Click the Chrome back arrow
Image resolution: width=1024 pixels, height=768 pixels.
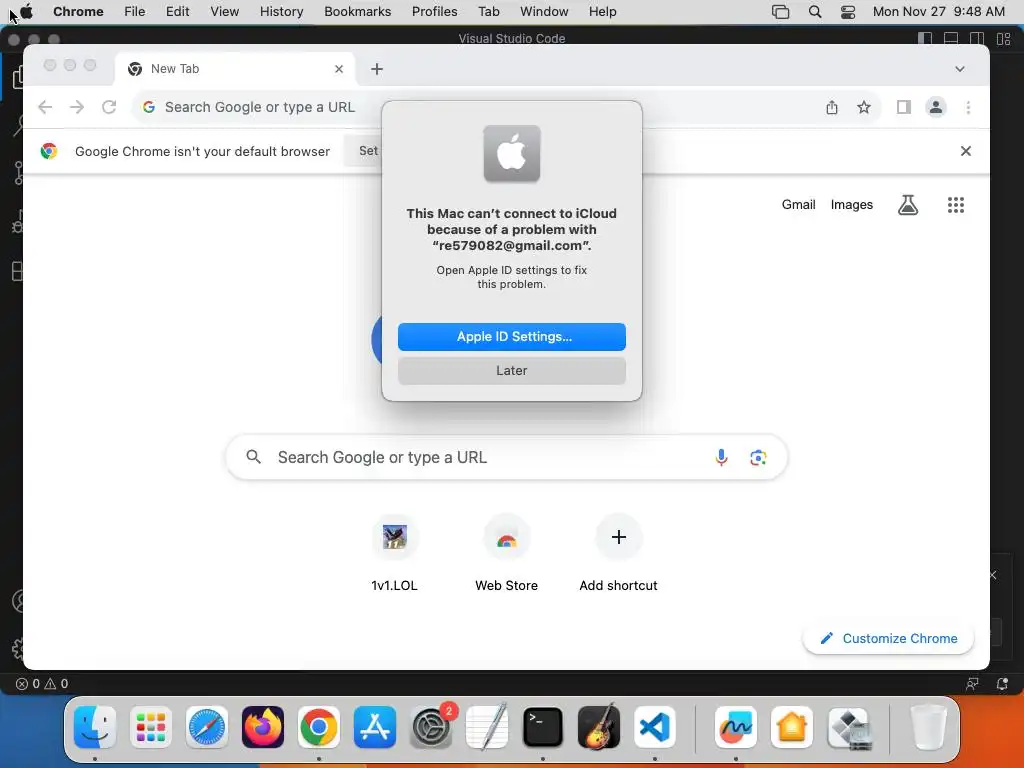click(x=45, y=107)
